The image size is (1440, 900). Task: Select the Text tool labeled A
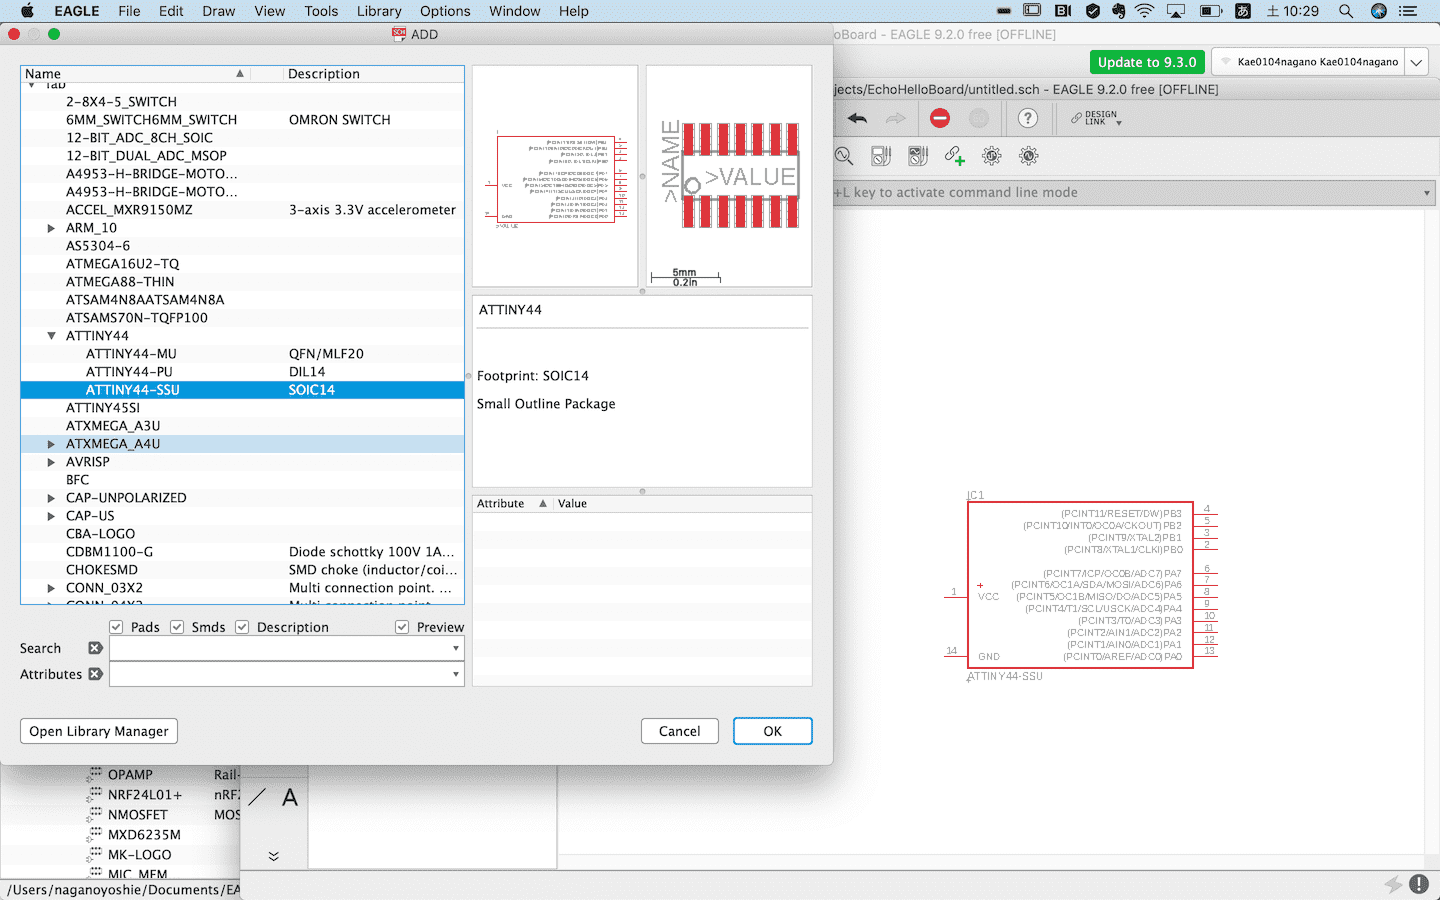(290, 797)
